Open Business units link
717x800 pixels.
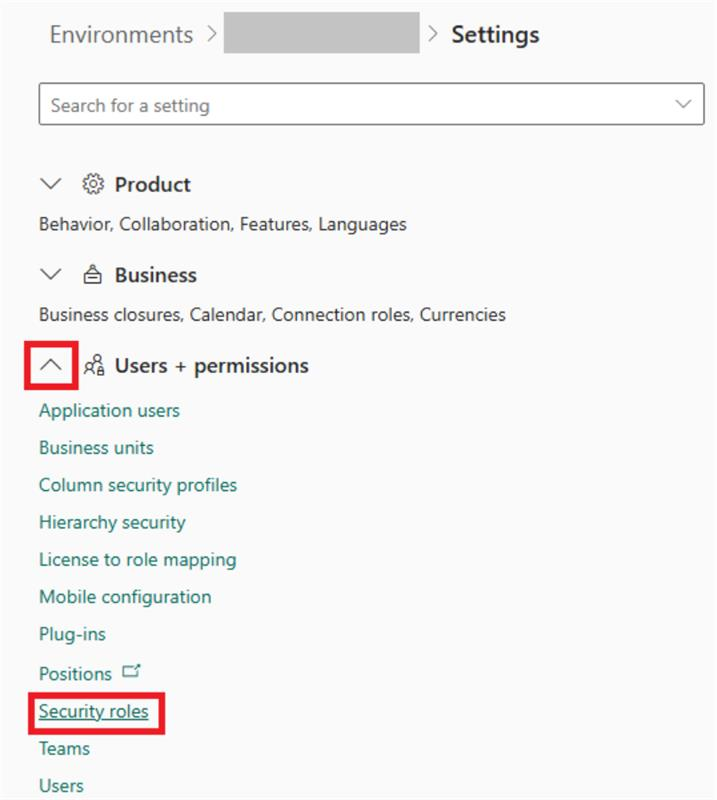click(96, 447)
